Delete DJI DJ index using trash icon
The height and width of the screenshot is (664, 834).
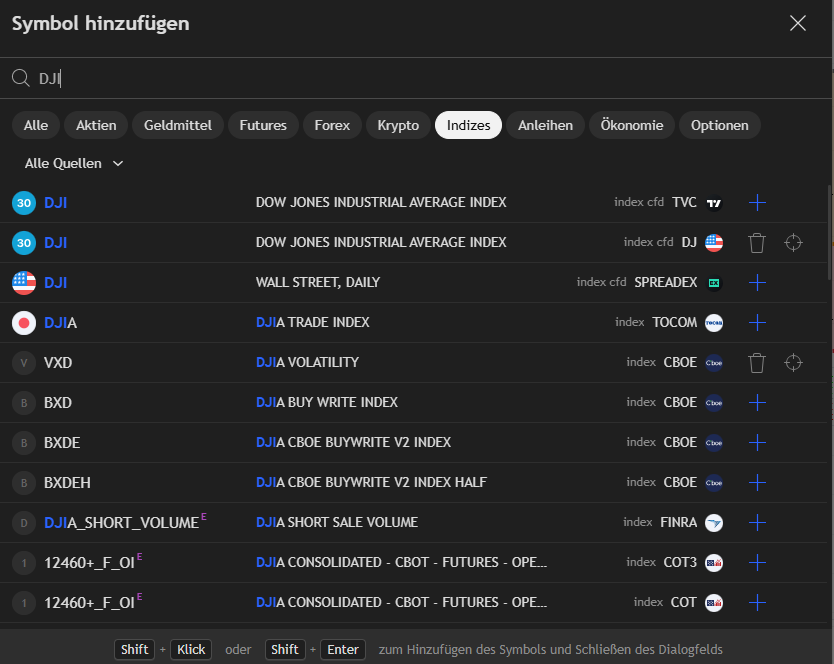[757, 243]
